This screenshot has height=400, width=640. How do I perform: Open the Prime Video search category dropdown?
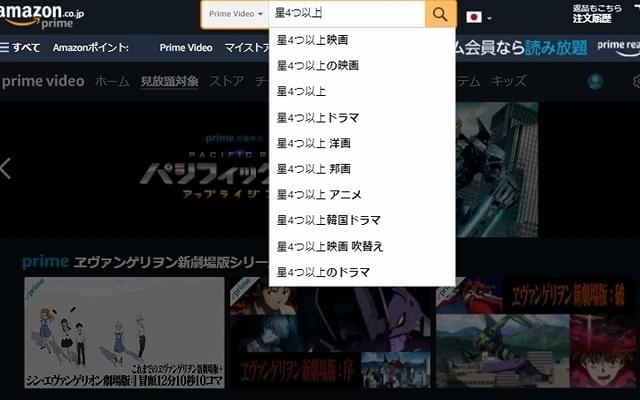click(x=236, y=14)
